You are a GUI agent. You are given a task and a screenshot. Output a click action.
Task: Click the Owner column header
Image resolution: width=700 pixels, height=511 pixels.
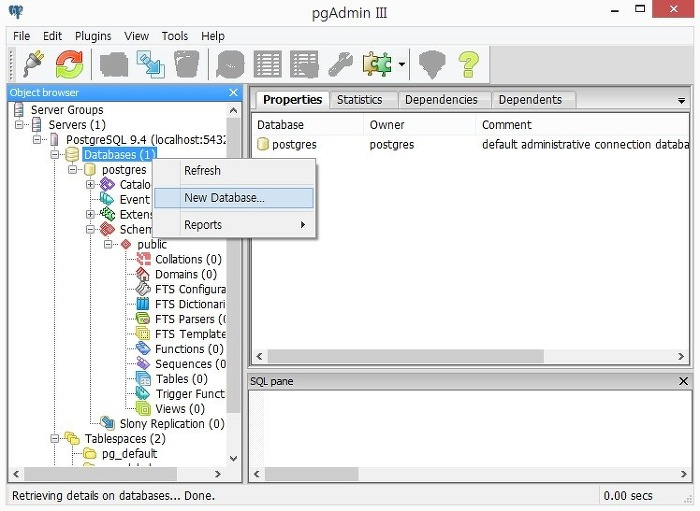pos(420,125)
